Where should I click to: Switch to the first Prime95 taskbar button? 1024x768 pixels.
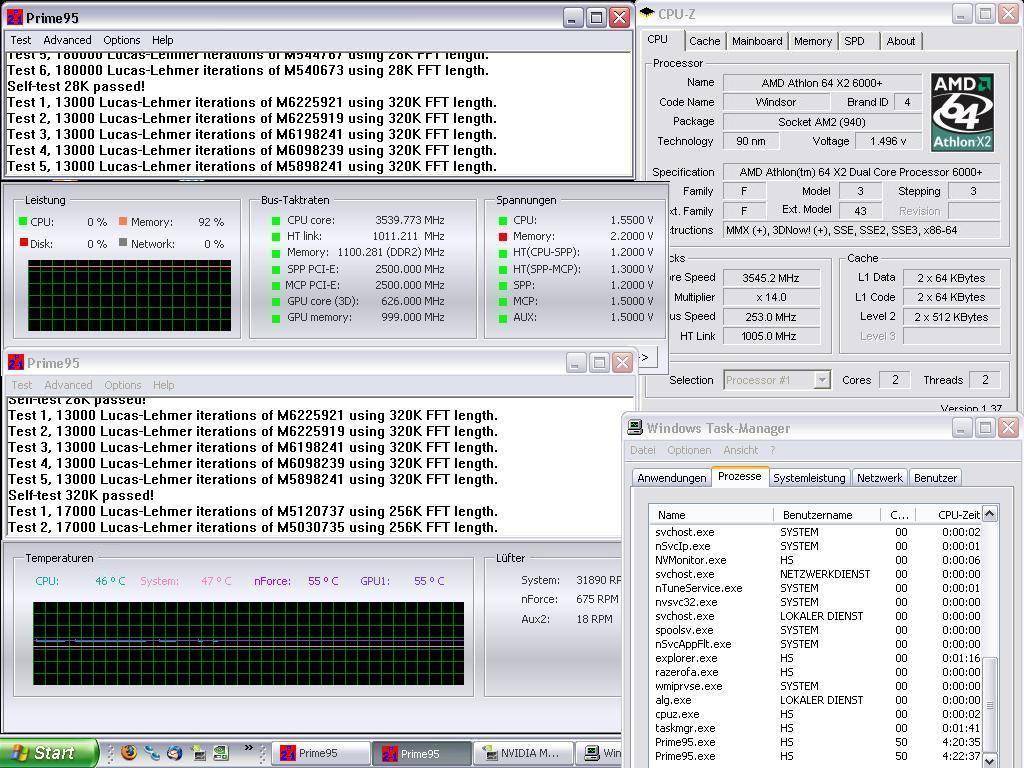click(320, 753)
